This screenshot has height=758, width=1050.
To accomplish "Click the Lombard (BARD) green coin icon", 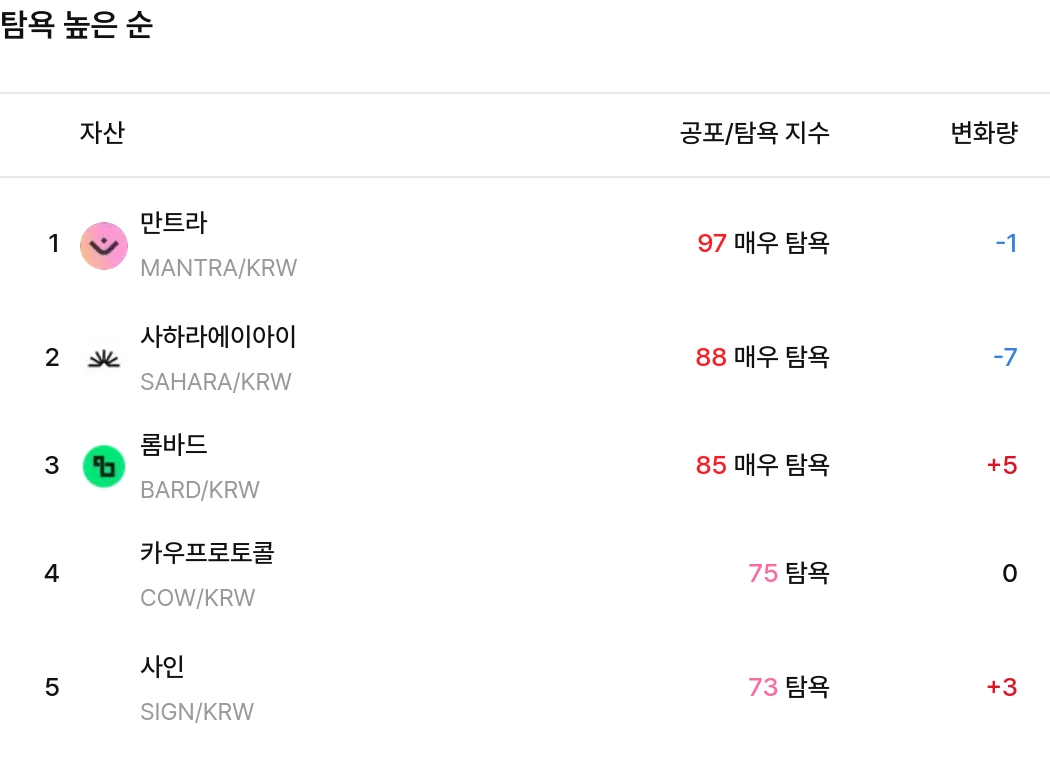I will click(103, 465).
